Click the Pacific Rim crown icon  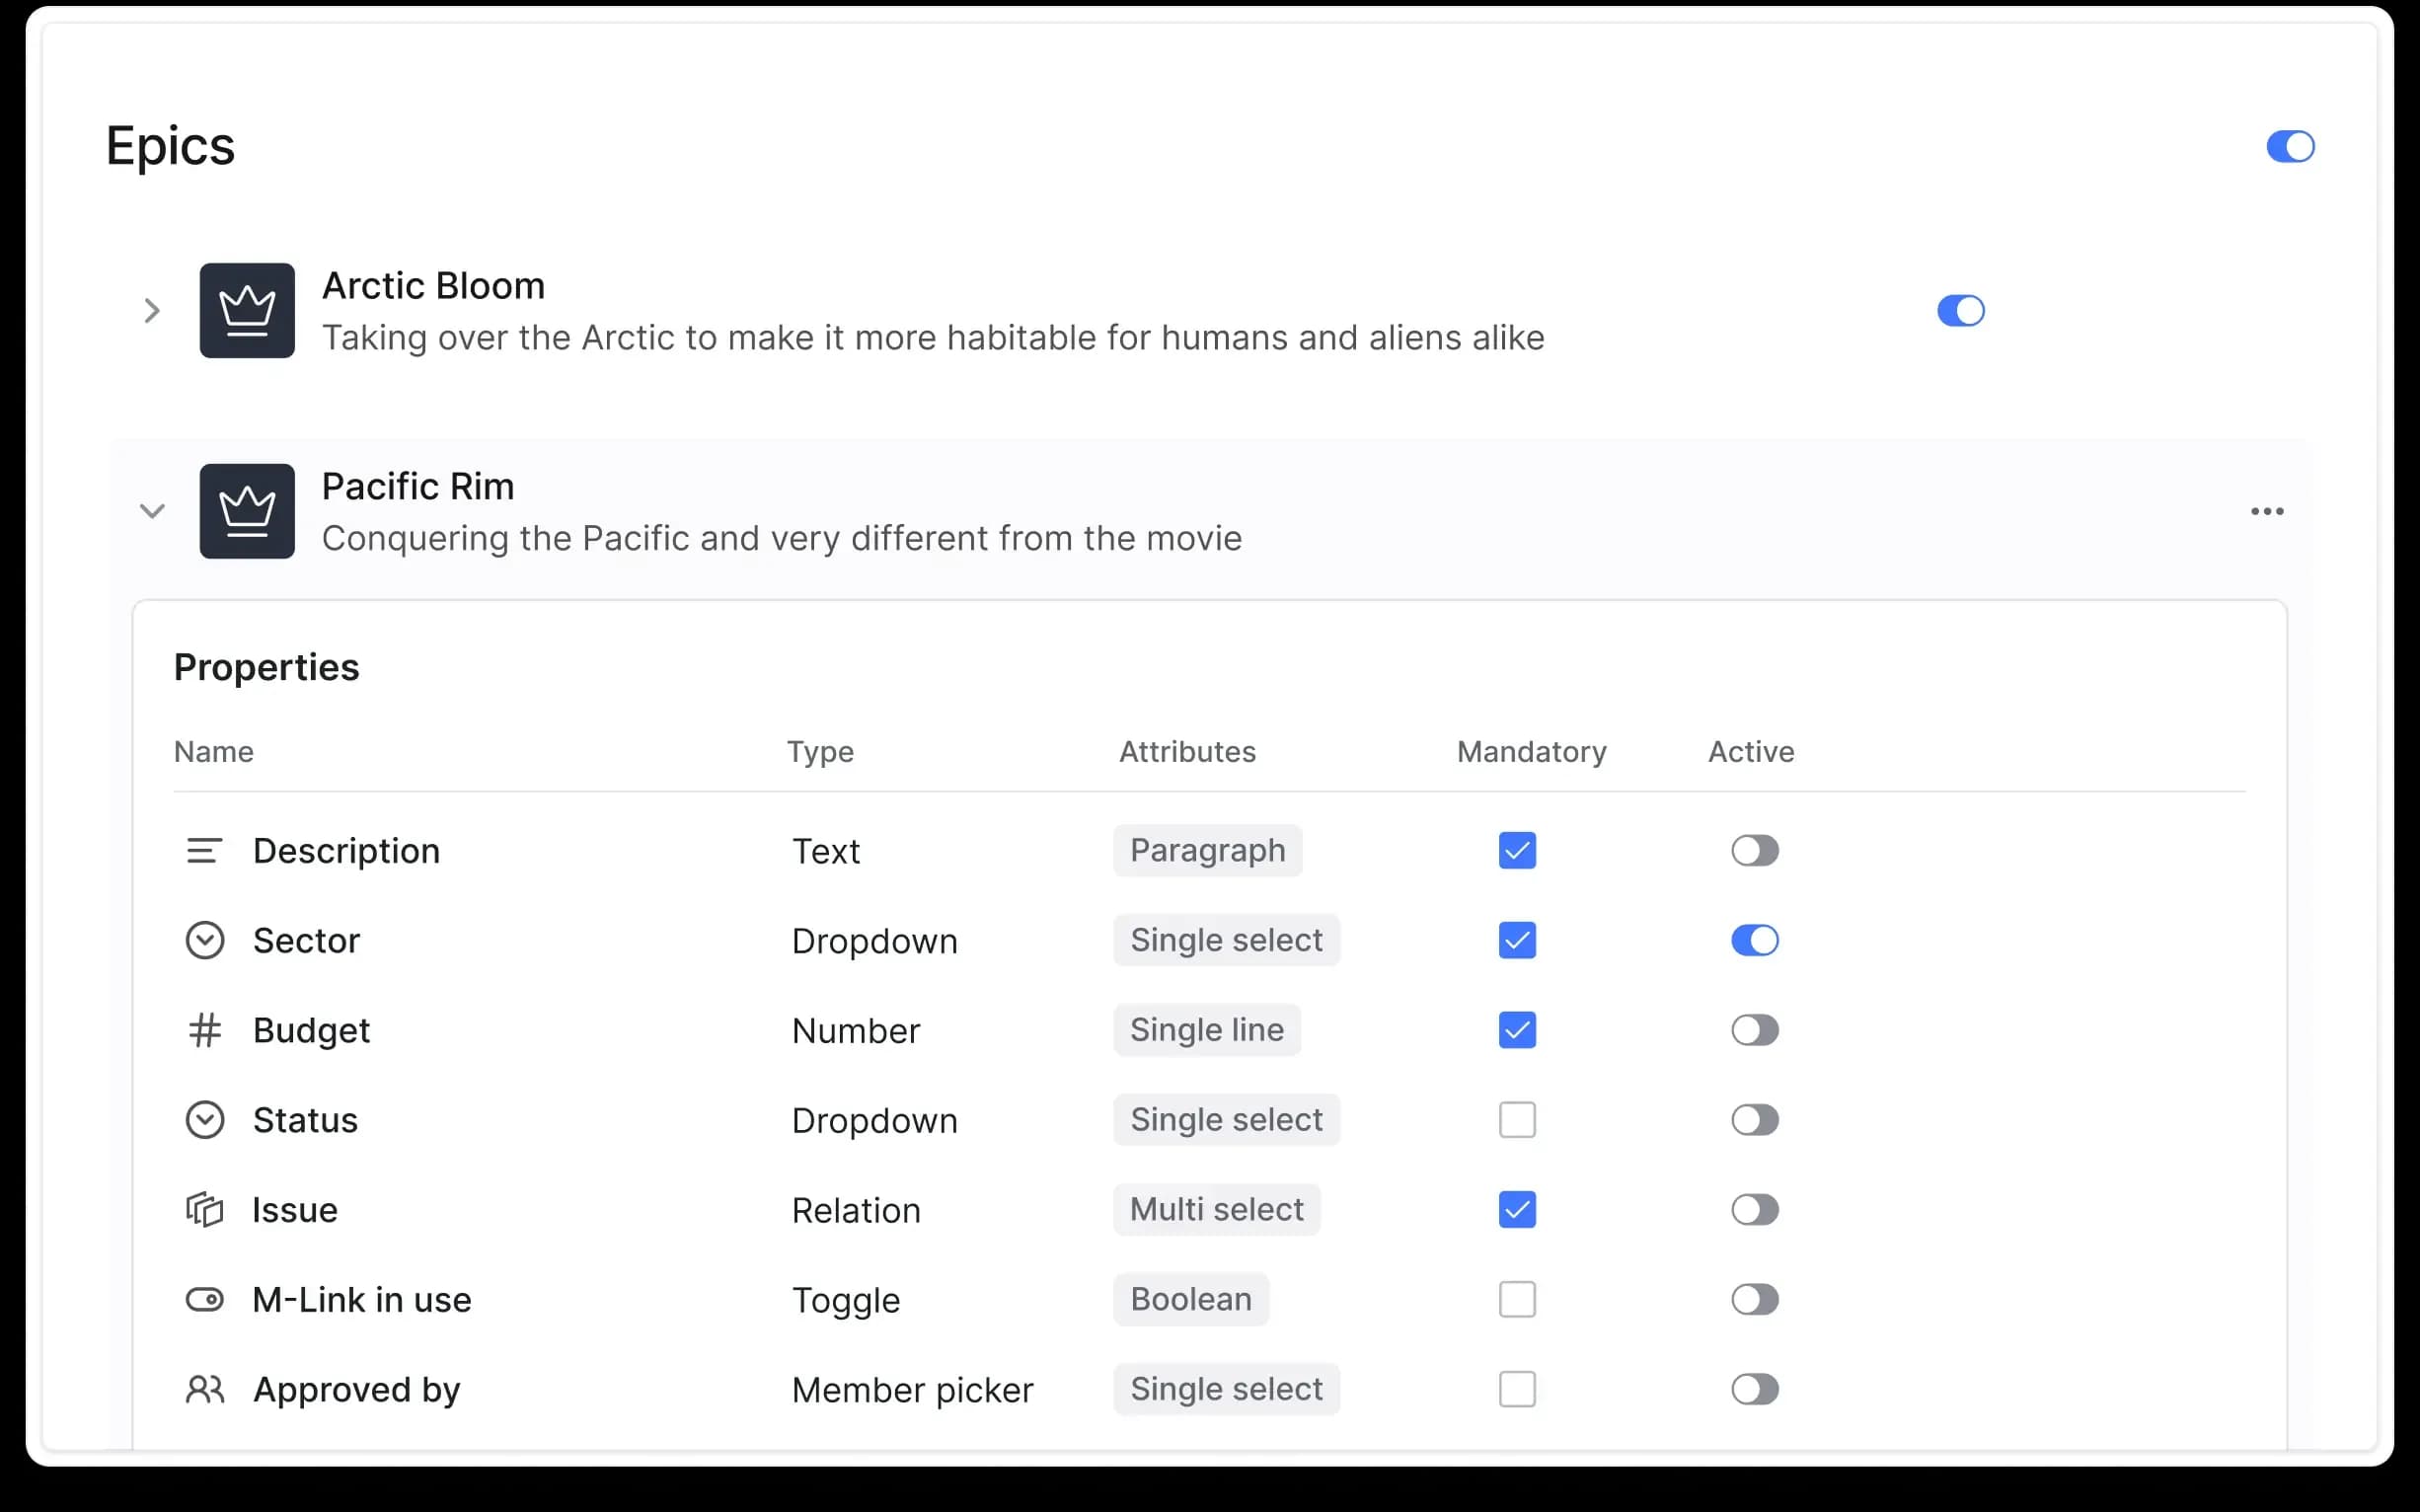coord(247,511)
